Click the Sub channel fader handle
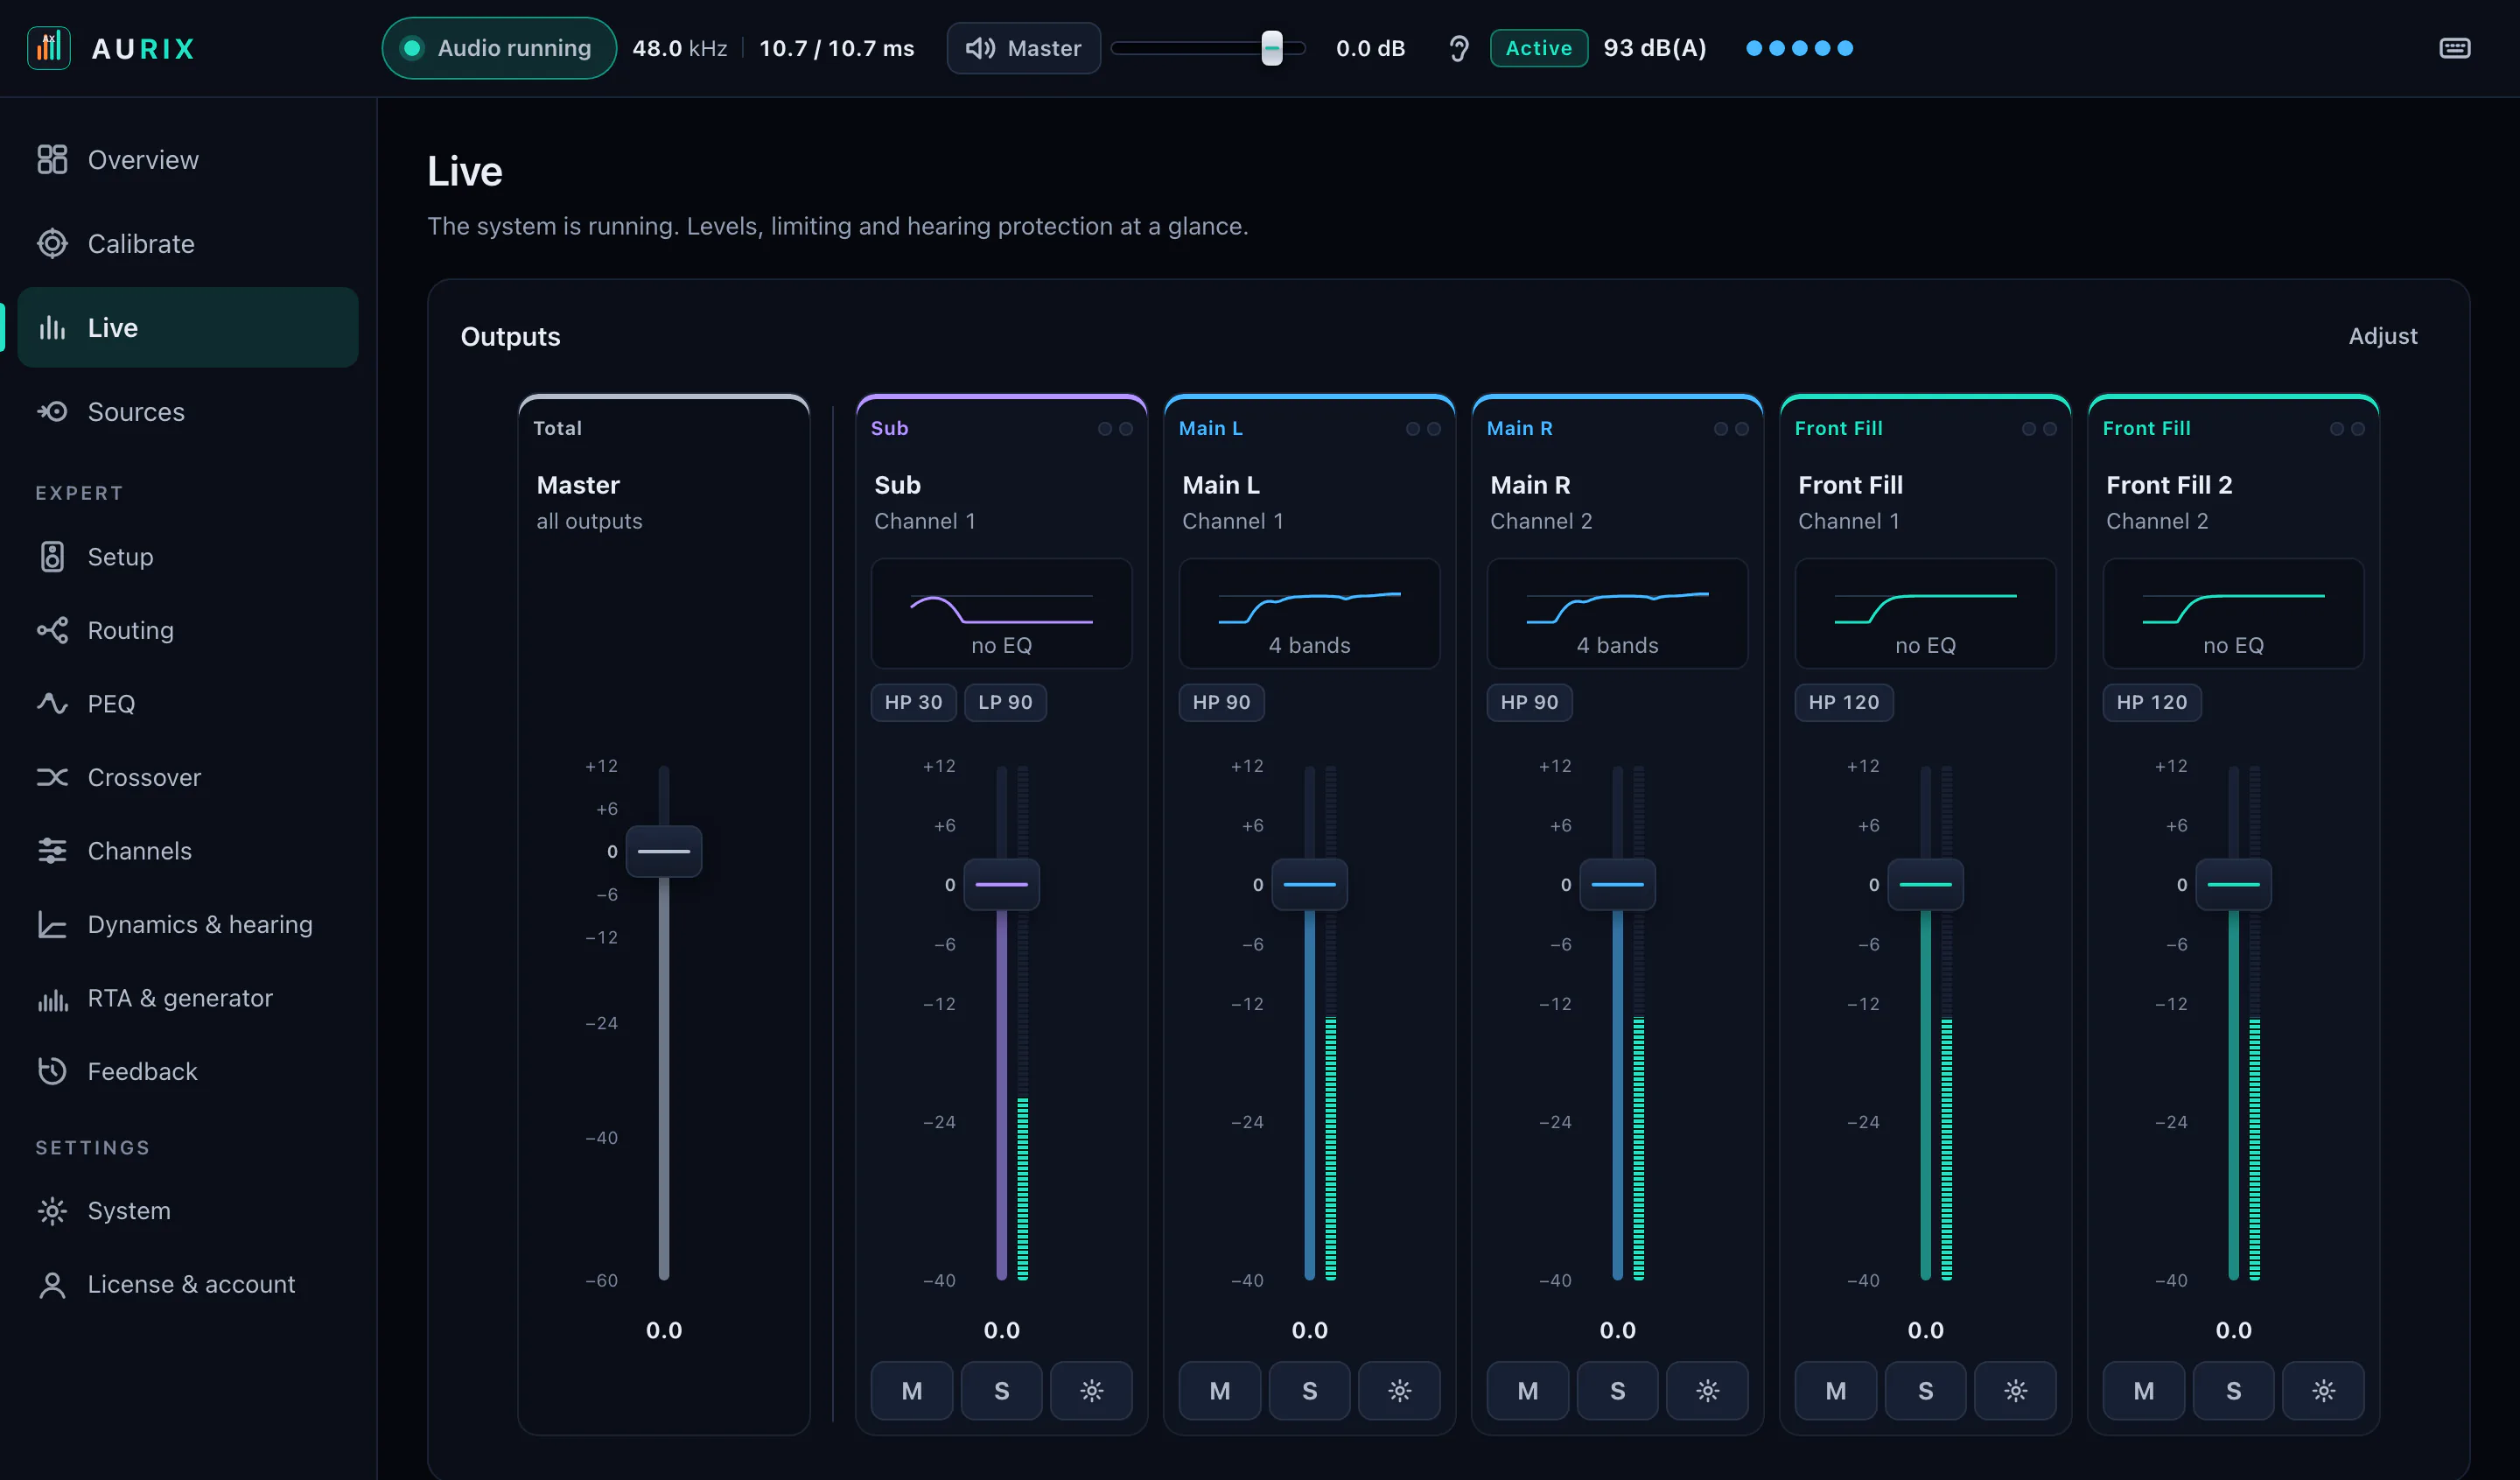Image resolution: width=2520 pixels, height=1480 pixels. [1001, 884]
